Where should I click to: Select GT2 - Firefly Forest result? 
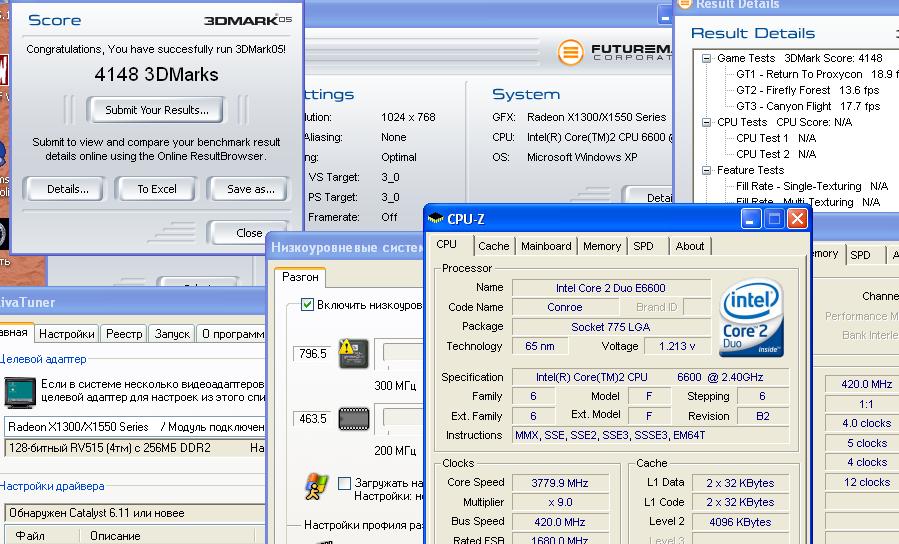(x=808, y=91)
